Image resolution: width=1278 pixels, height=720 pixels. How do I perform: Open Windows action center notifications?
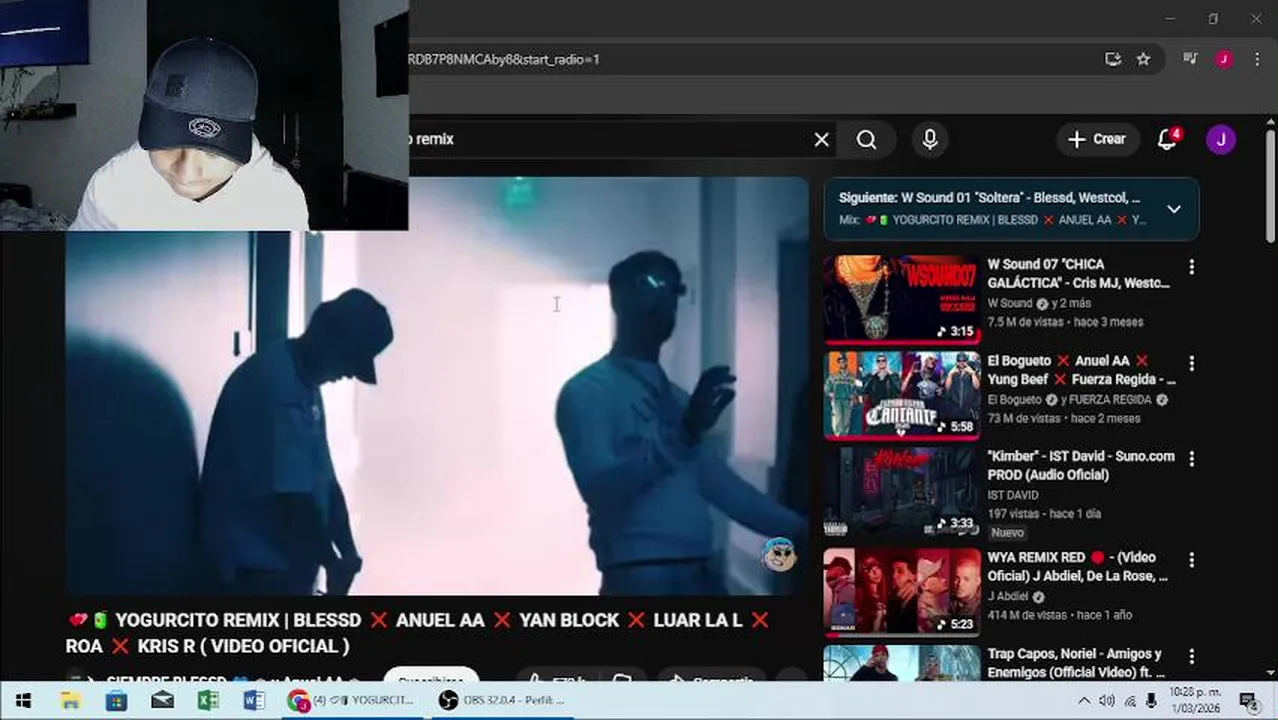(1247, 700)
